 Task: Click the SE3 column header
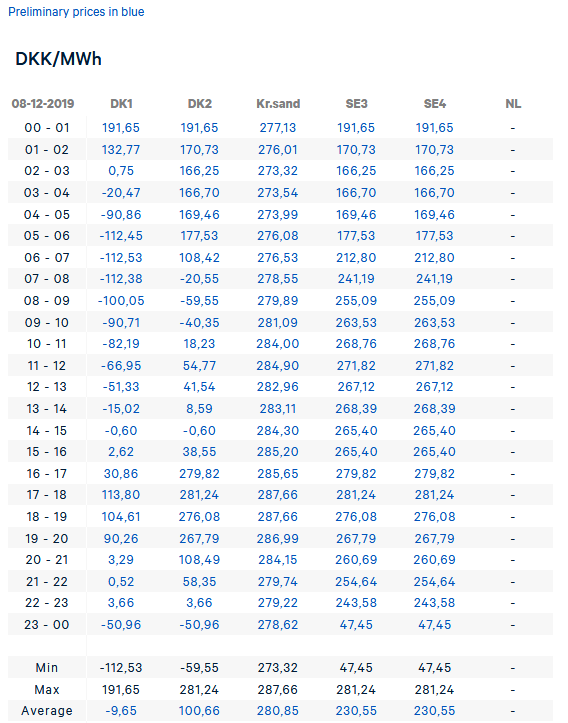pyautogui.click(x=356, y=104)
